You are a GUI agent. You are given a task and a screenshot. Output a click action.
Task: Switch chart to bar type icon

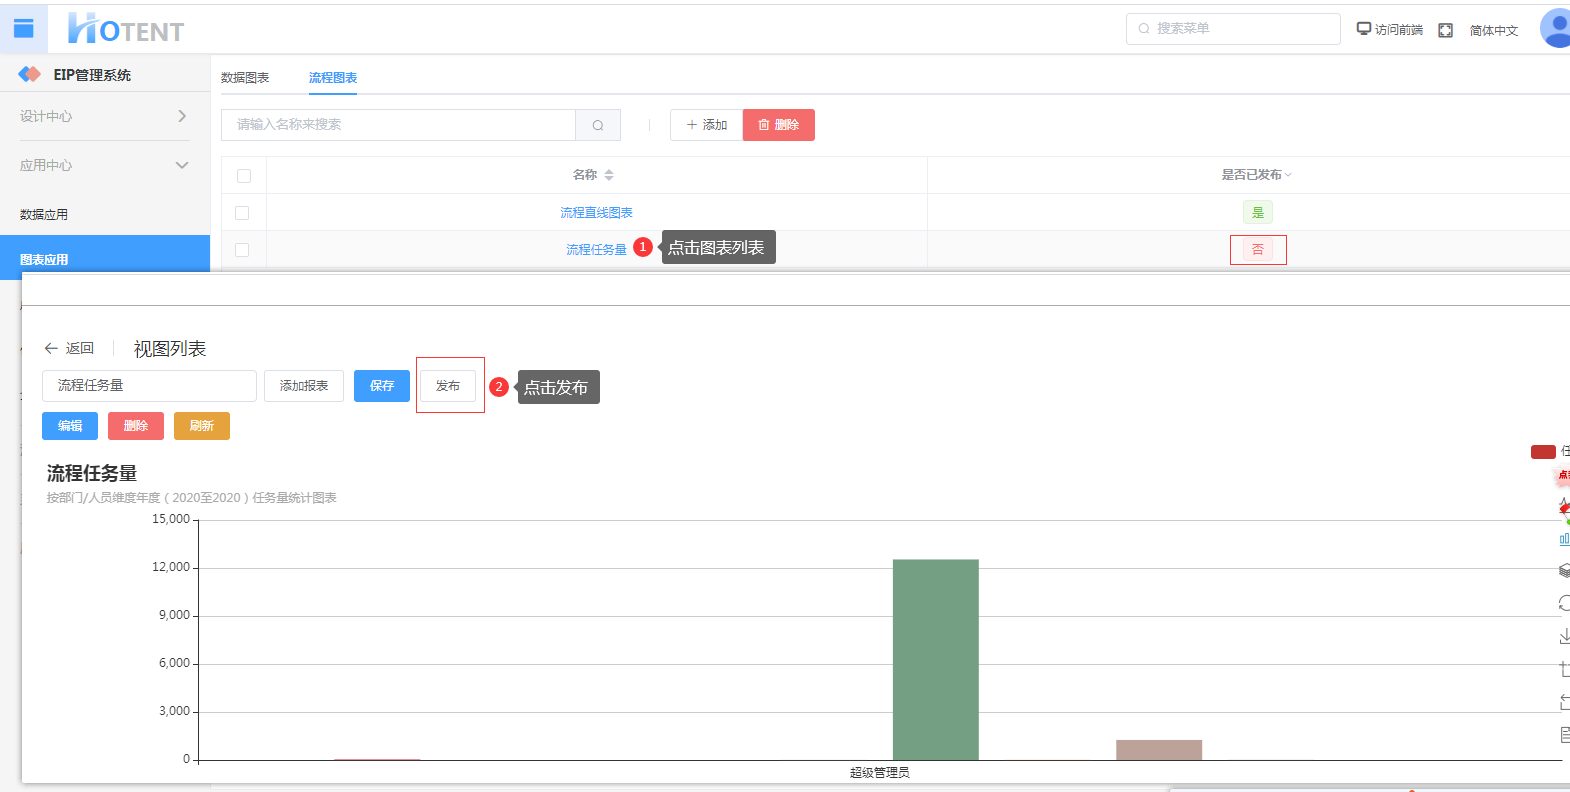1564,539
